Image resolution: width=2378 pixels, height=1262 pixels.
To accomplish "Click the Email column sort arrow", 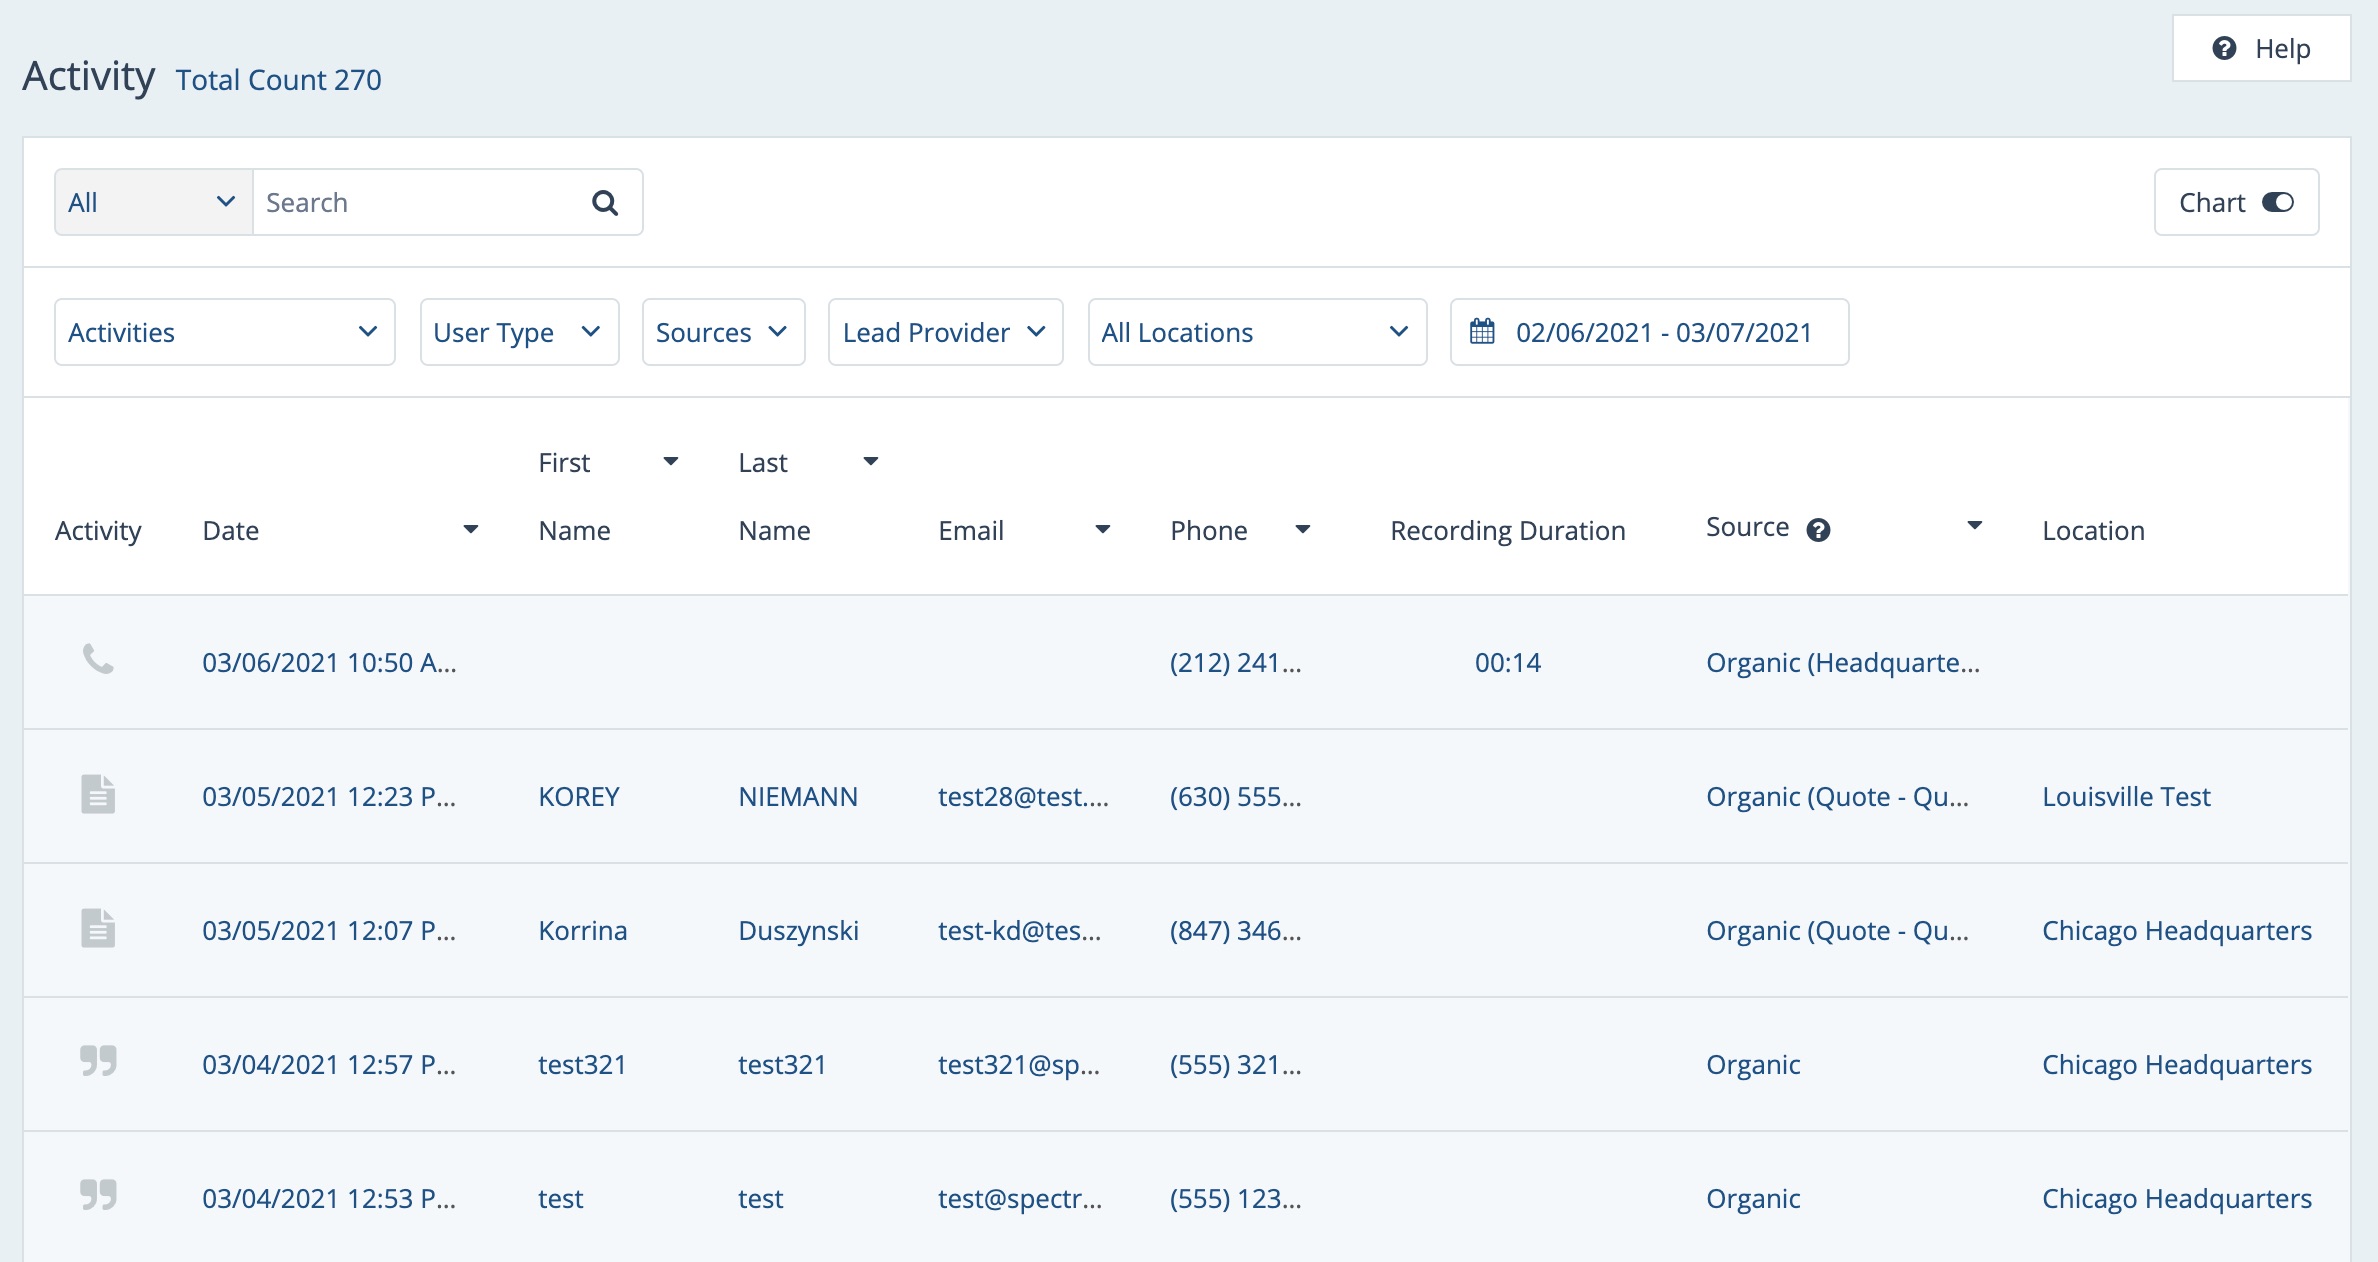I will (x=1102, y=529).
